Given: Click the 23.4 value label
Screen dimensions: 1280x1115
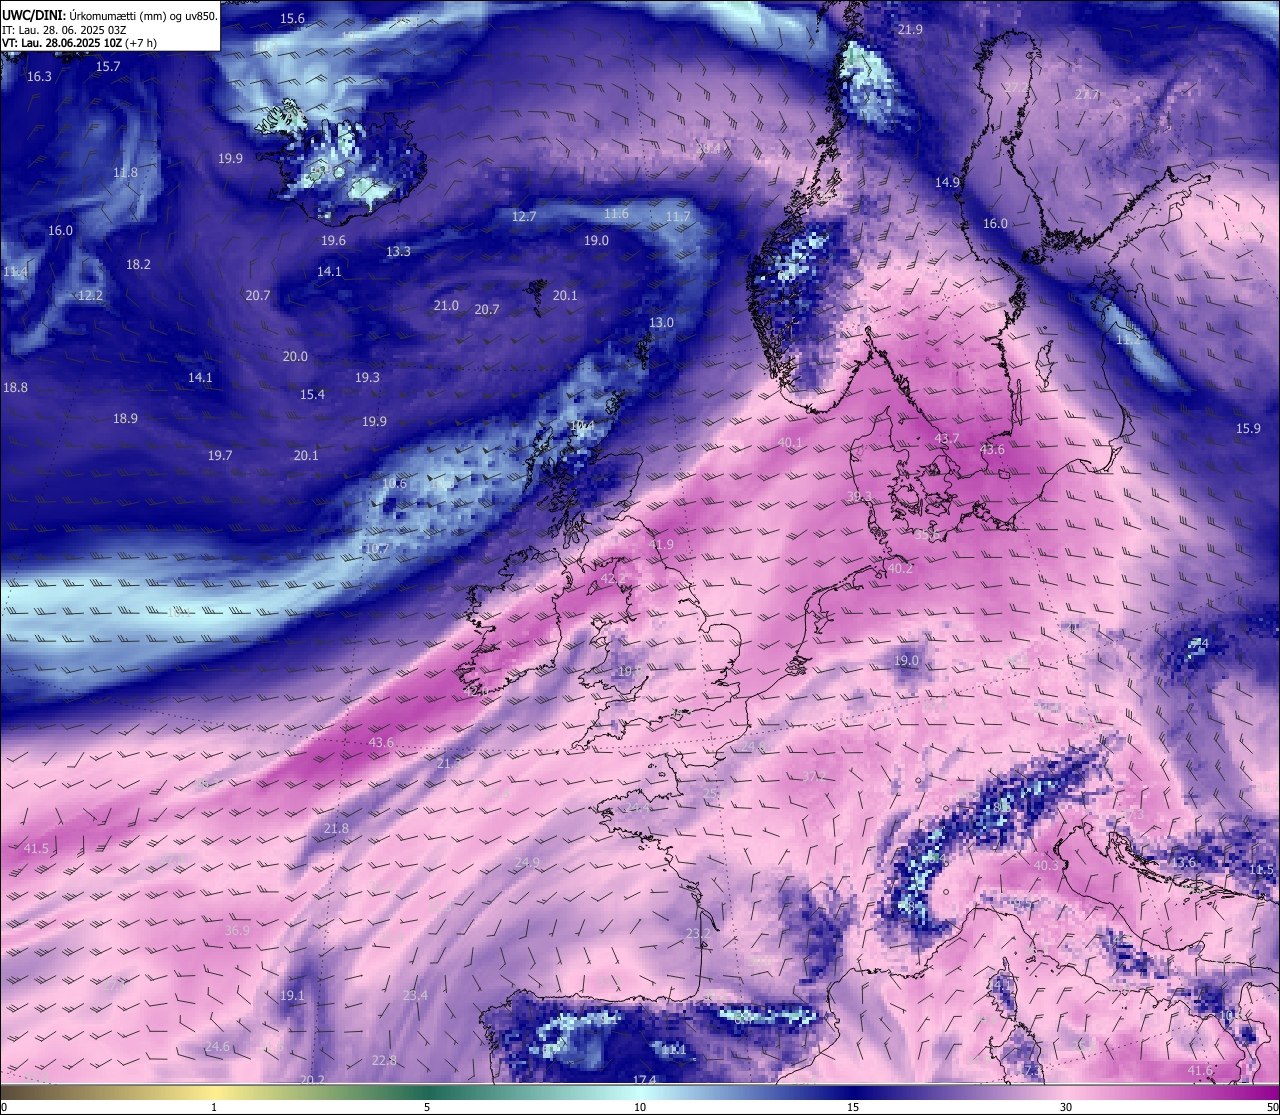Looking at the screenshot, I should point(415,995).
